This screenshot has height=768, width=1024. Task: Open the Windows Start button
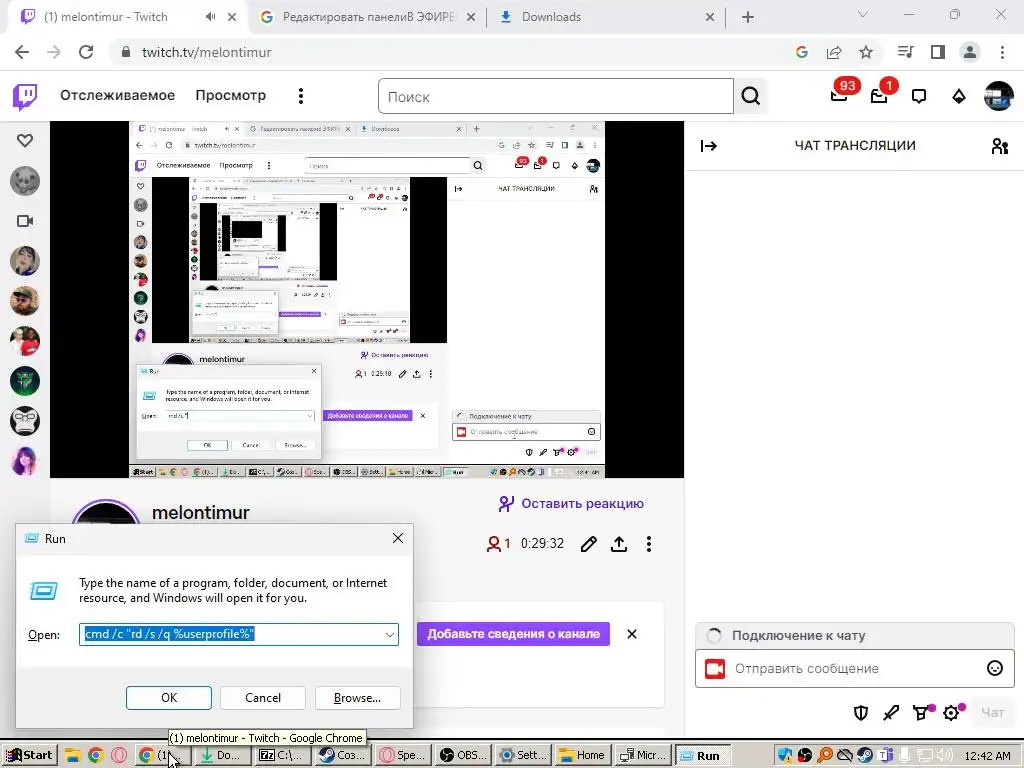[30, 756]
